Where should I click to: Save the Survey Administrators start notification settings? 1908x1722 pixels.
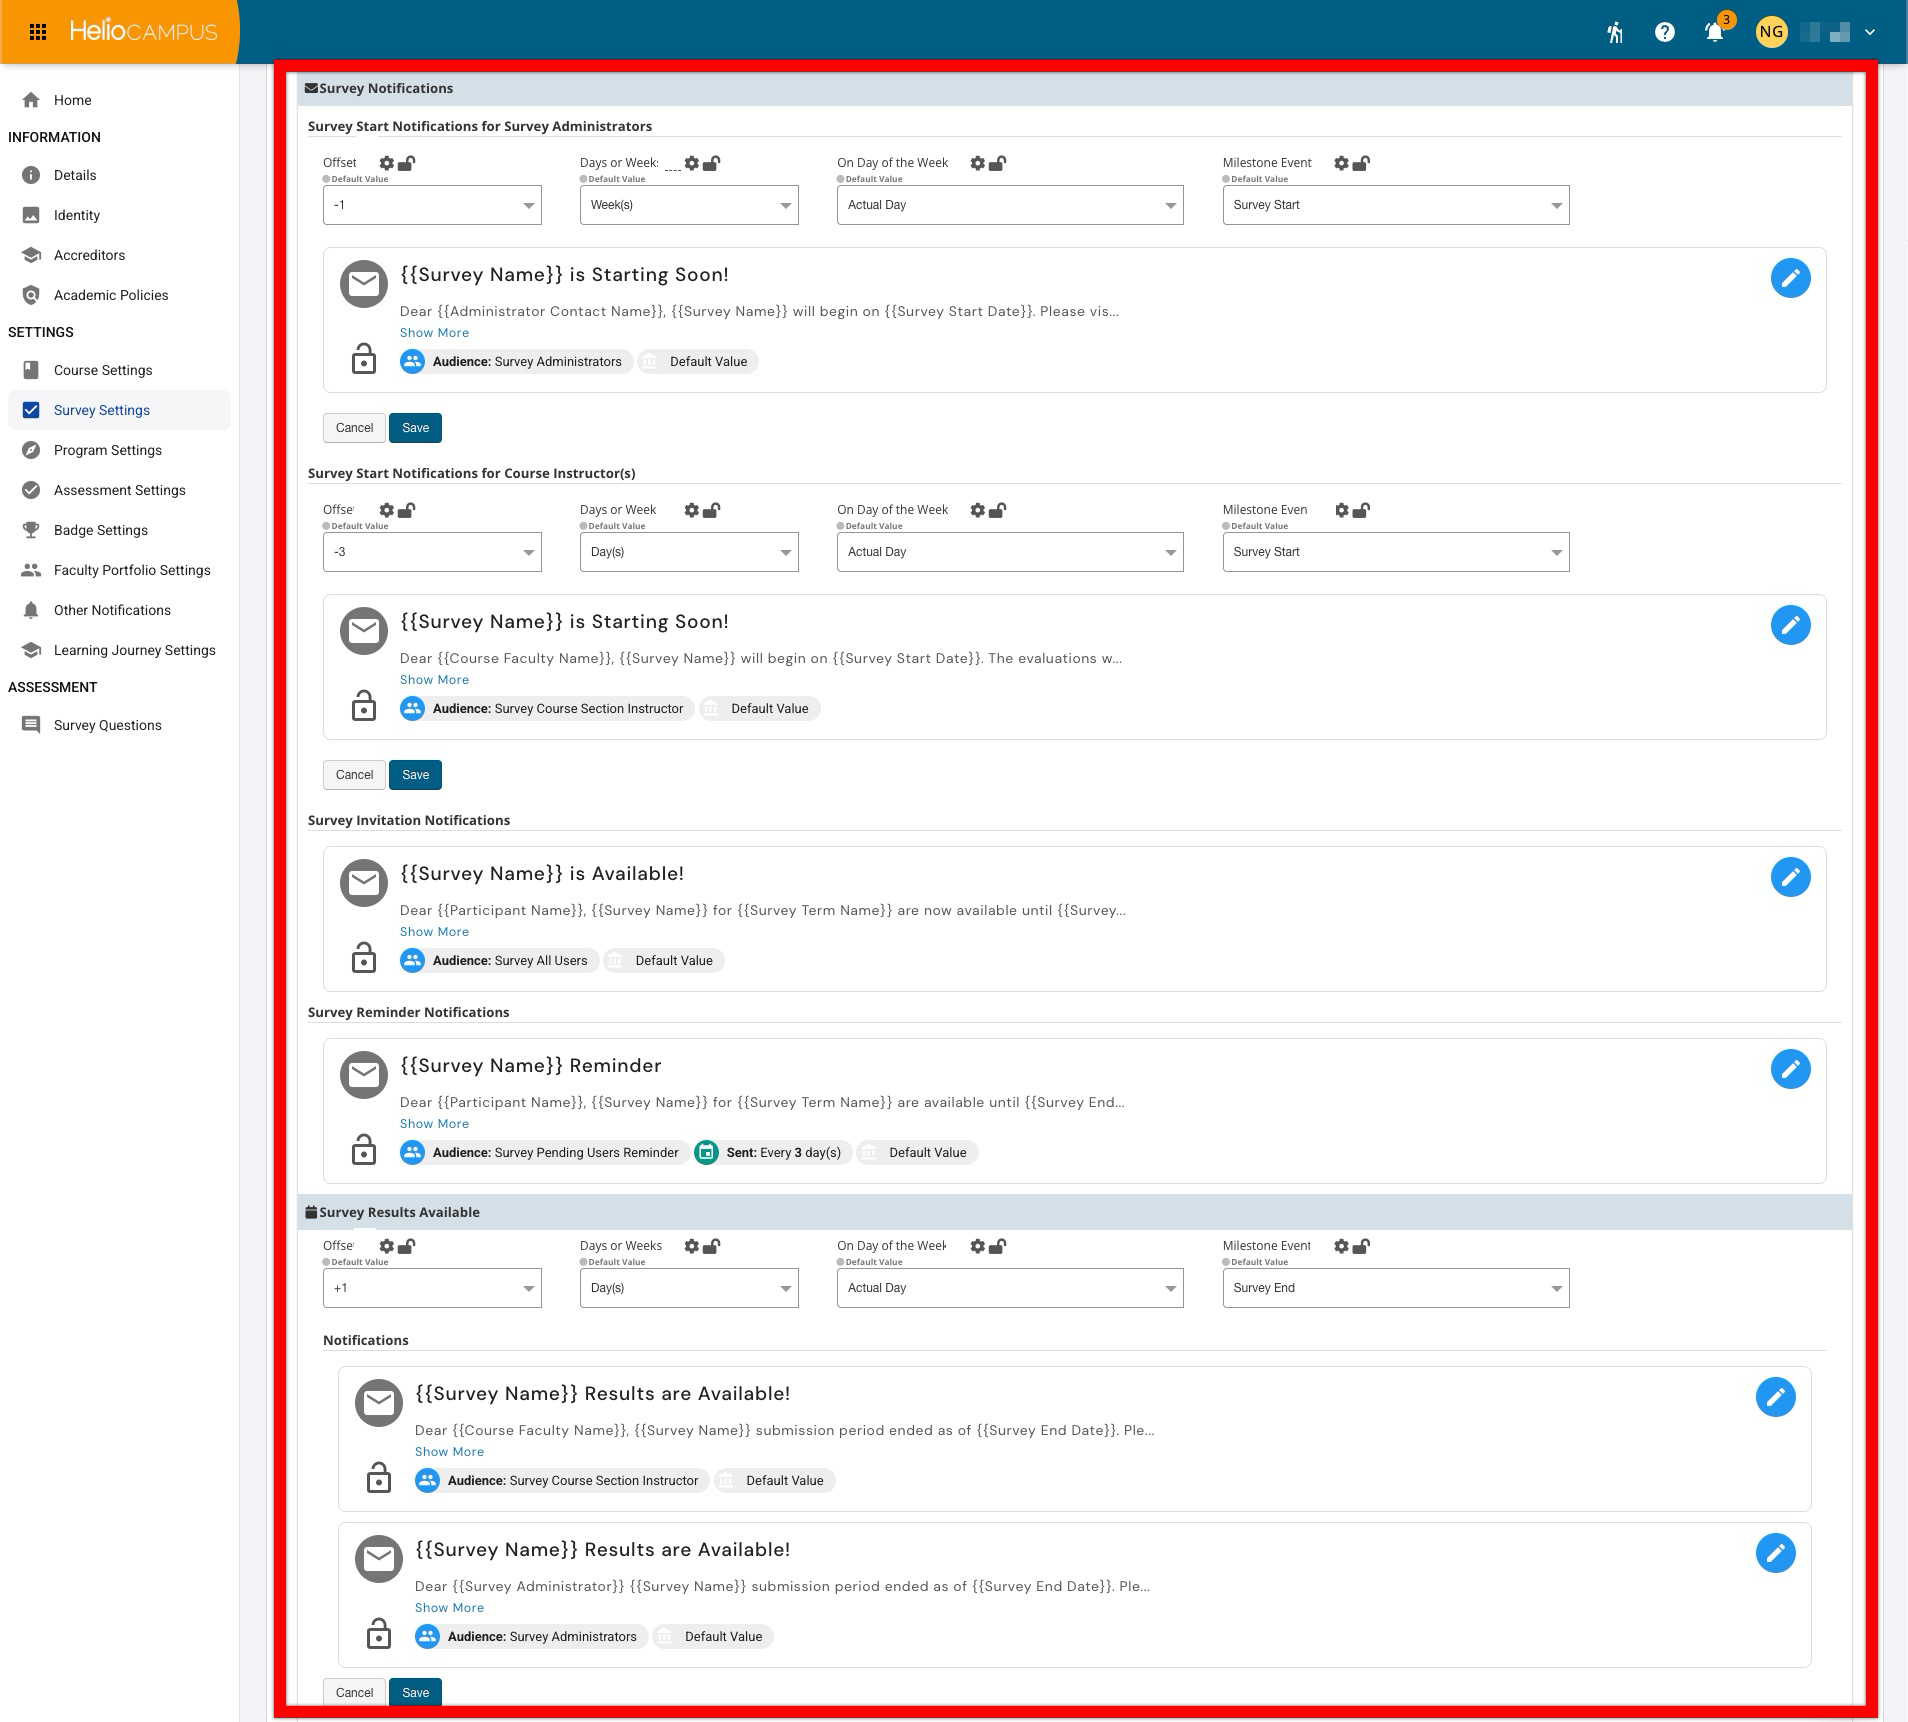[x=415, y=428]
